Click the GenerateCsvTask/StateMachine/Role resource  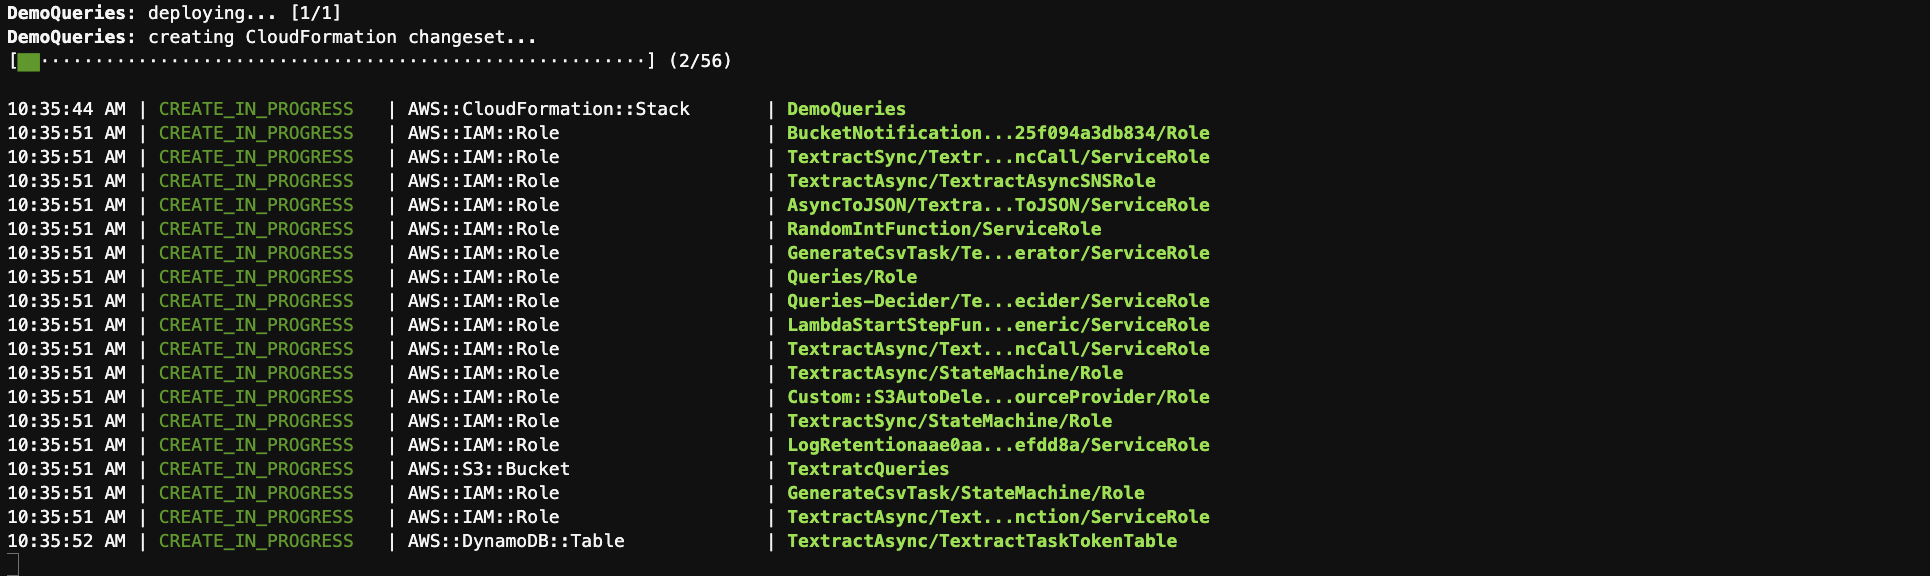[966, 493]
